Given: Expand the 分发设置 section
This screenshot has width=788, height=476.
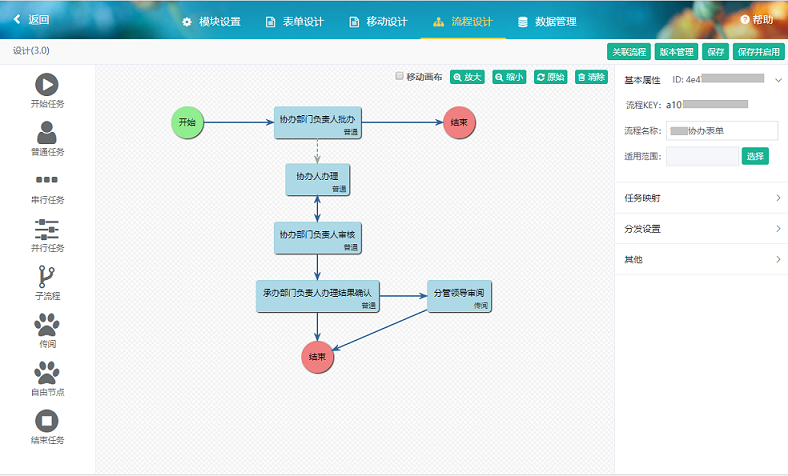Looking at the screenshot, I should click(700, 229).
